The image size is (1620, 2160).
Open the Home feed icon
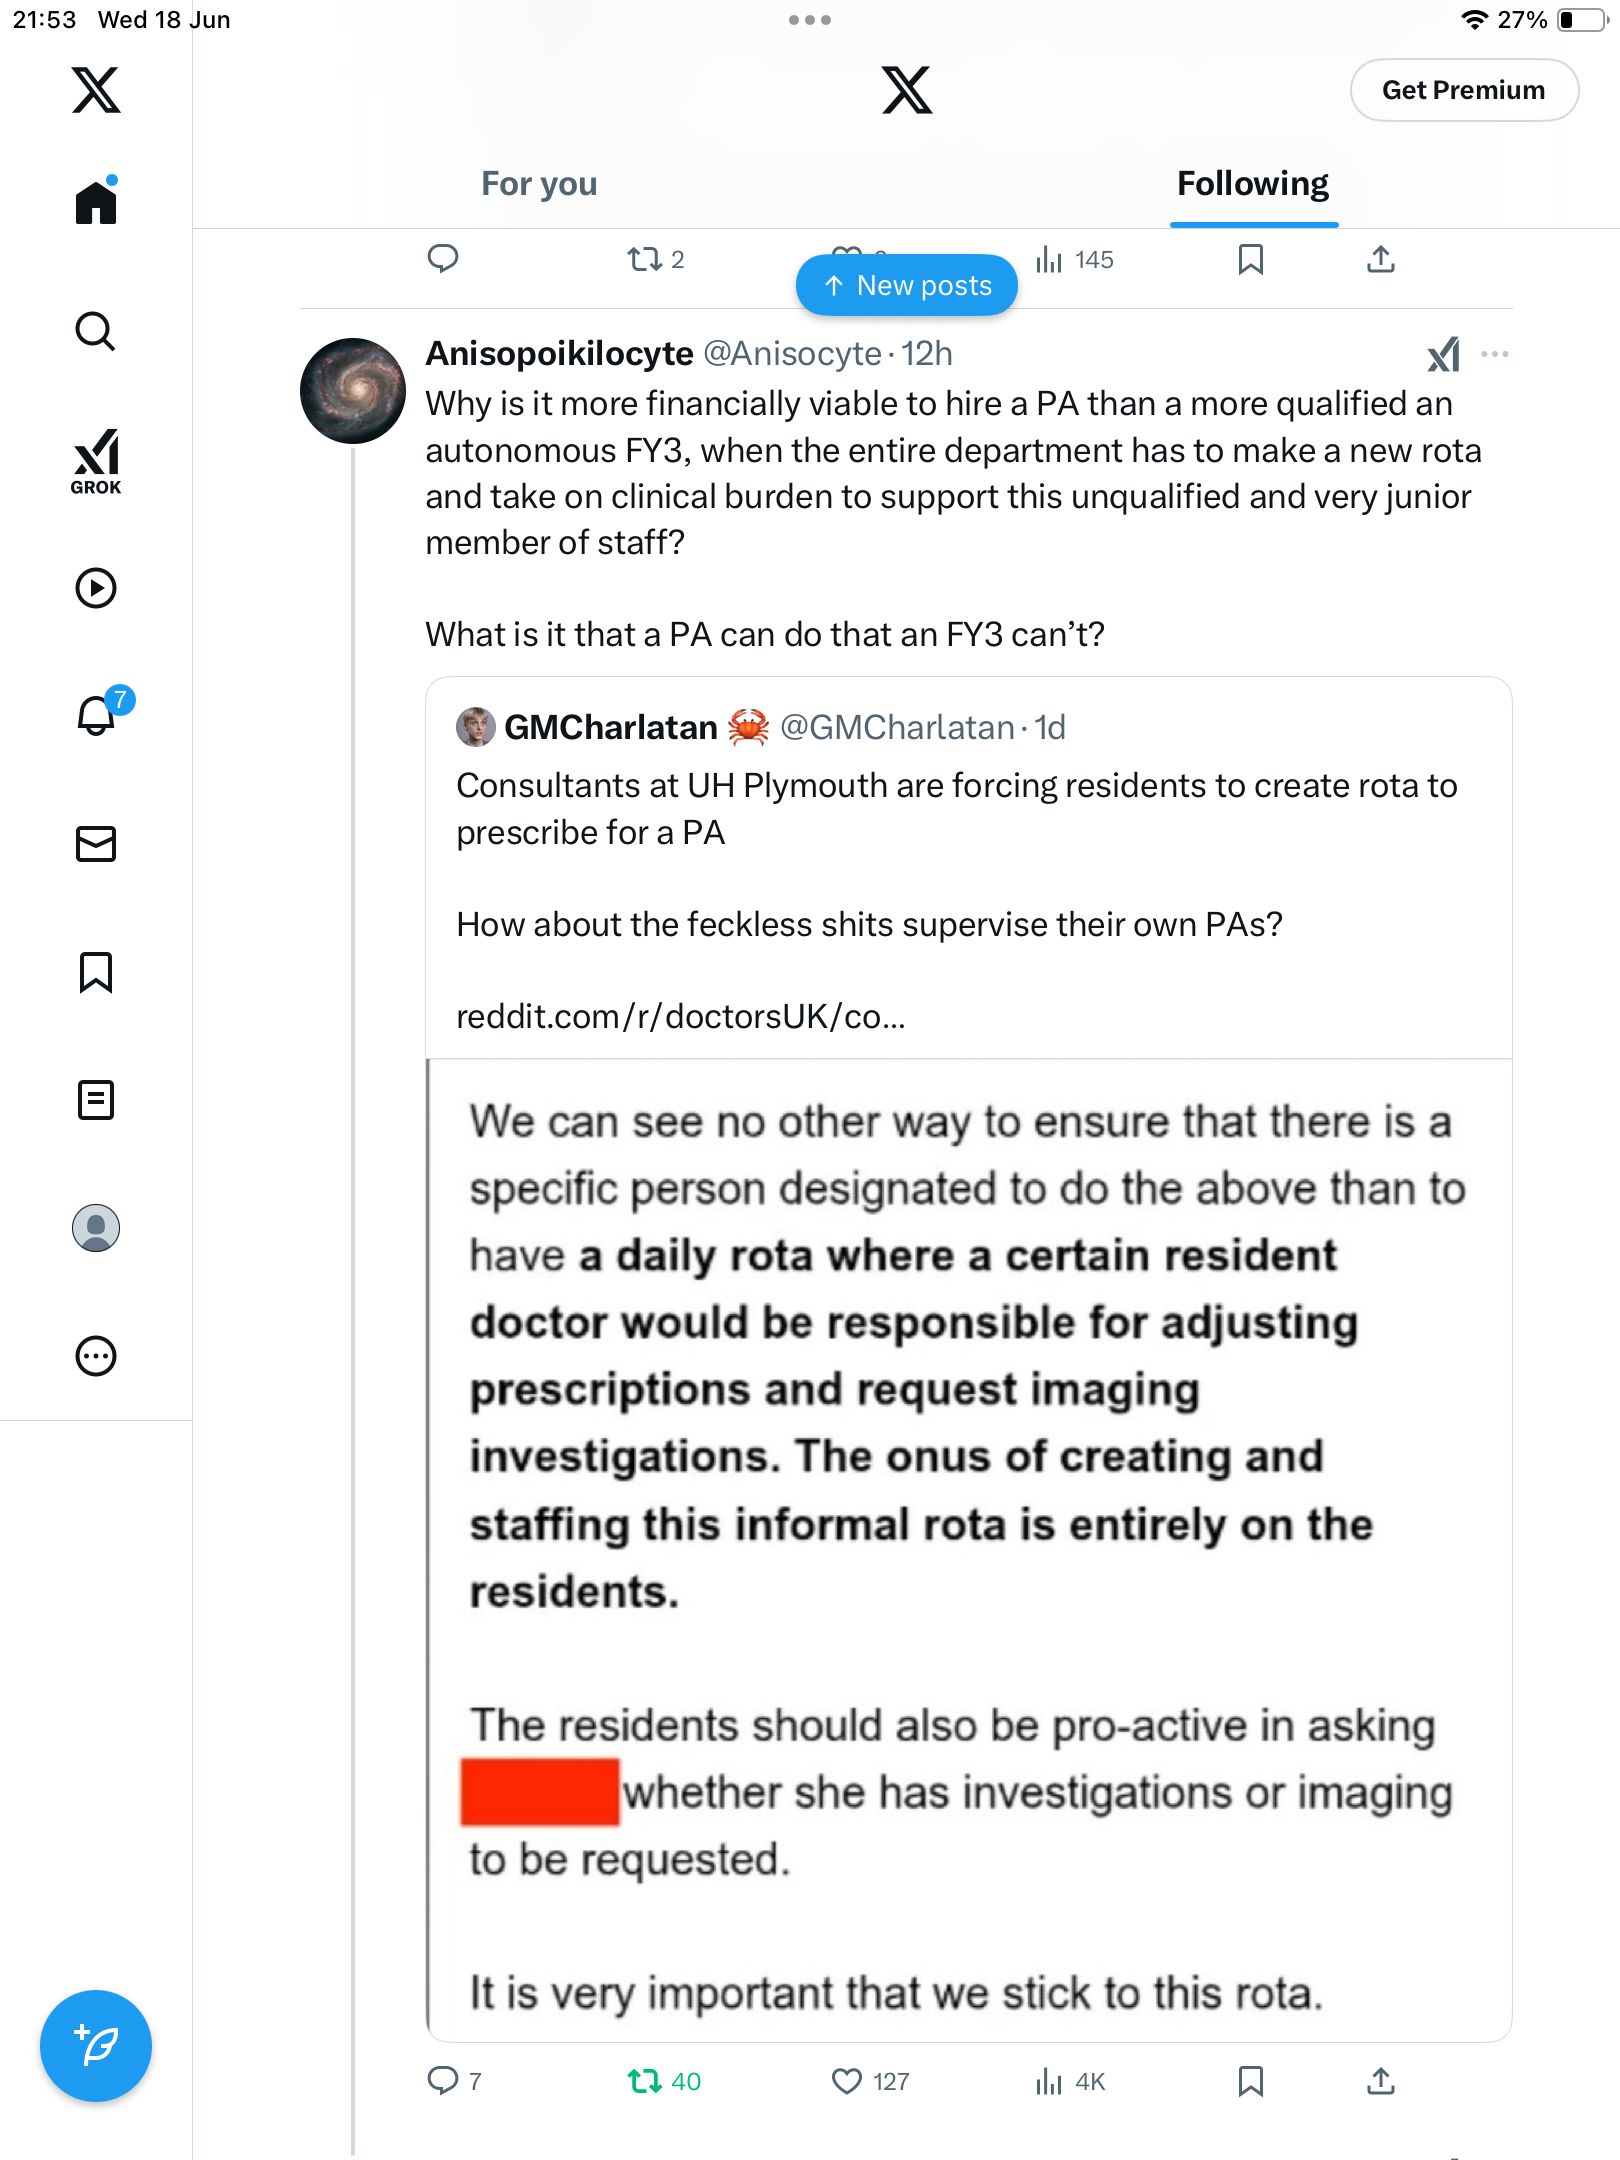coord(96,201)
